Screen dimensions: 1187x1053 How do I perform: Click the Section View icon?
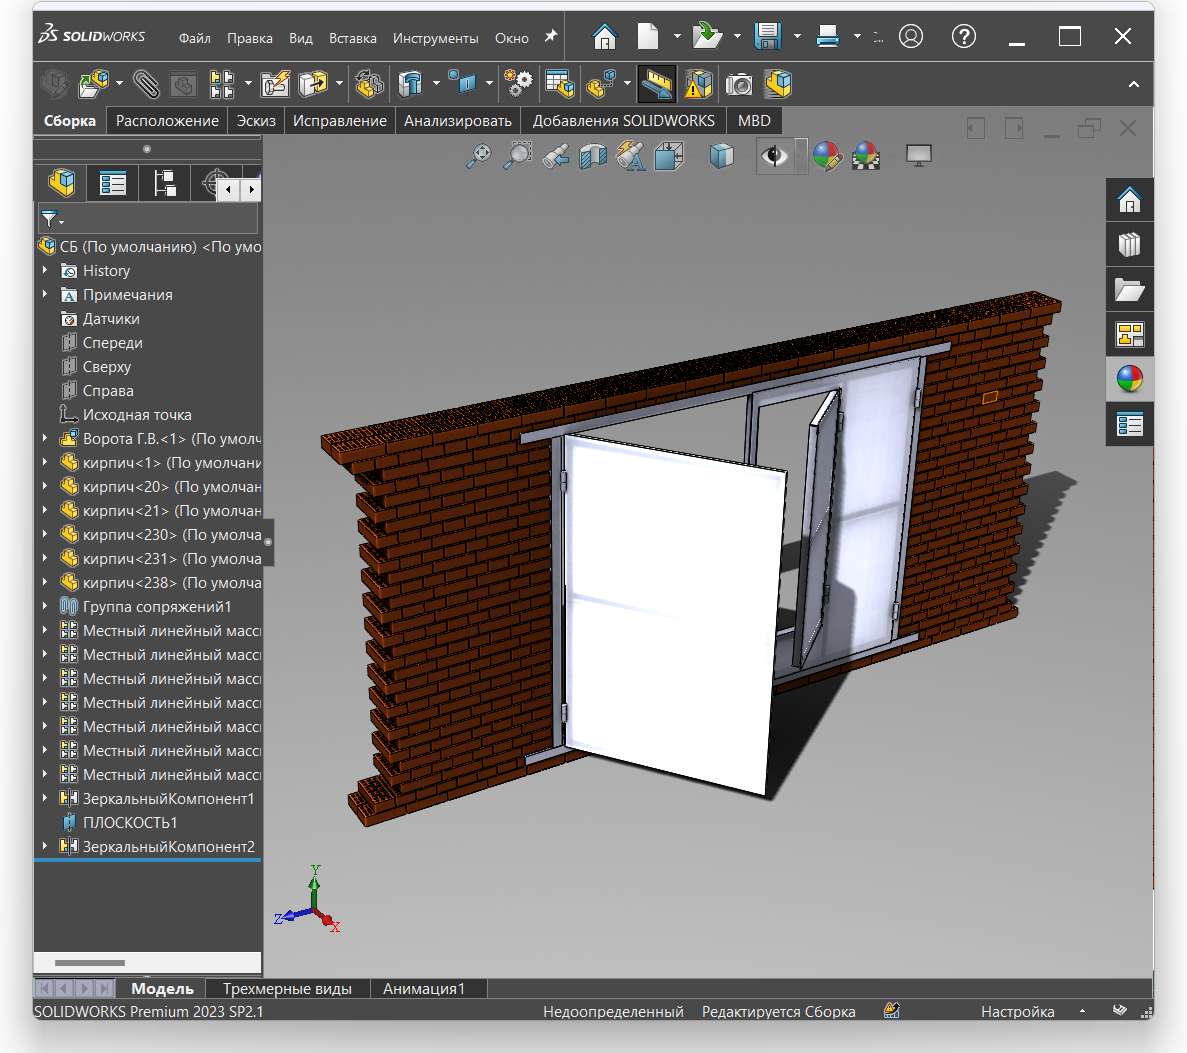pos(593,156)
